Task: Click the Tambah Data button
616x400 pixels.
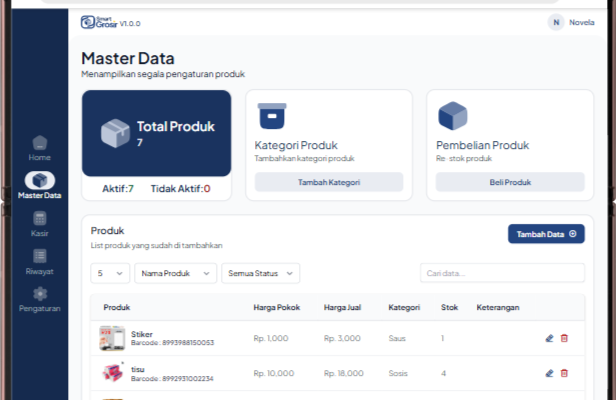Action: (x=546, y=234)
